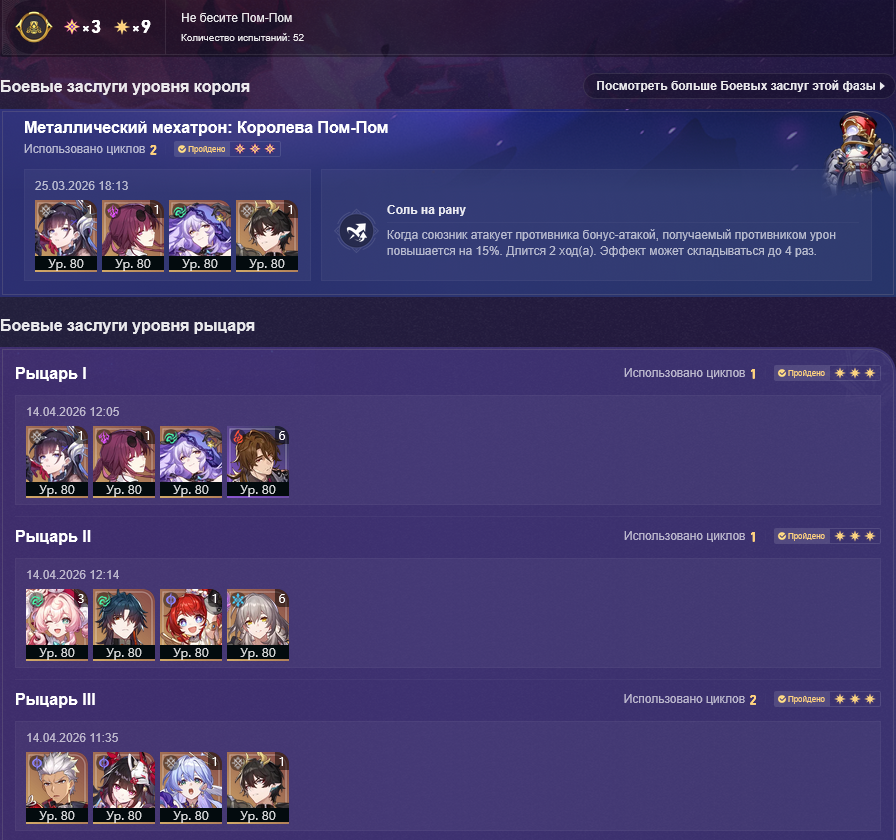The height and width of the screenshot is (840, 896).
Task: Select purple-haired hat character in king-tier team
Action: pyautogui.click(x=200, y=235)
